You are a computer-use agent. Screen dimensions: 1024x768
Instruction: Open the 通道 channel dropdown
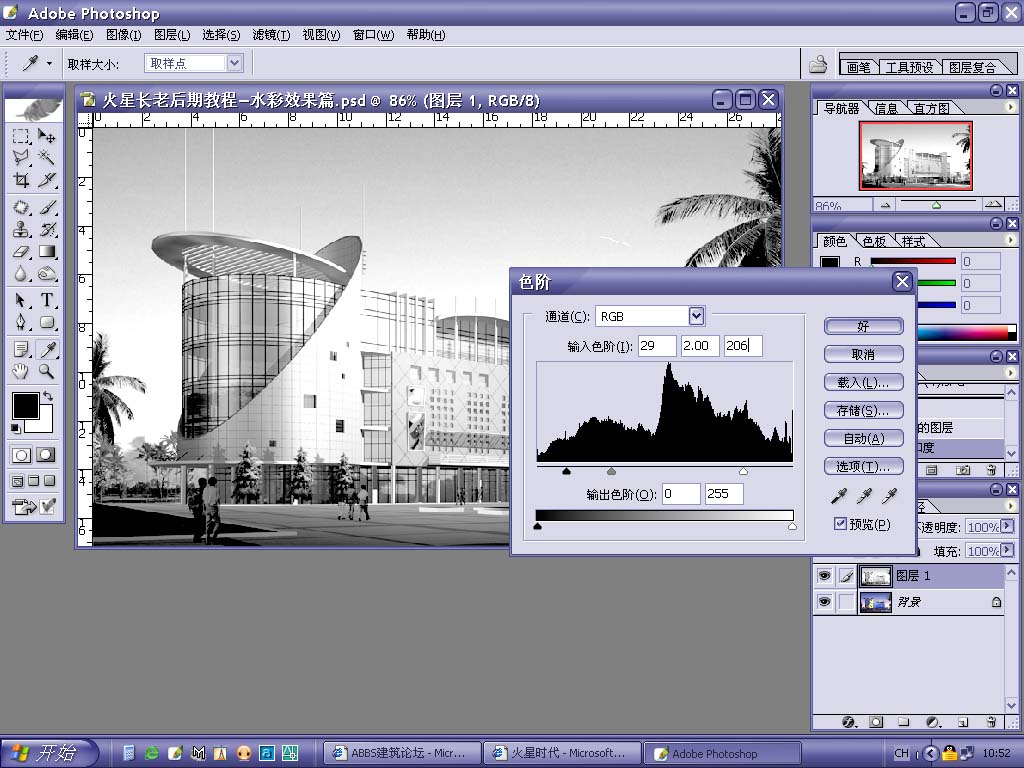pos(696,316)
